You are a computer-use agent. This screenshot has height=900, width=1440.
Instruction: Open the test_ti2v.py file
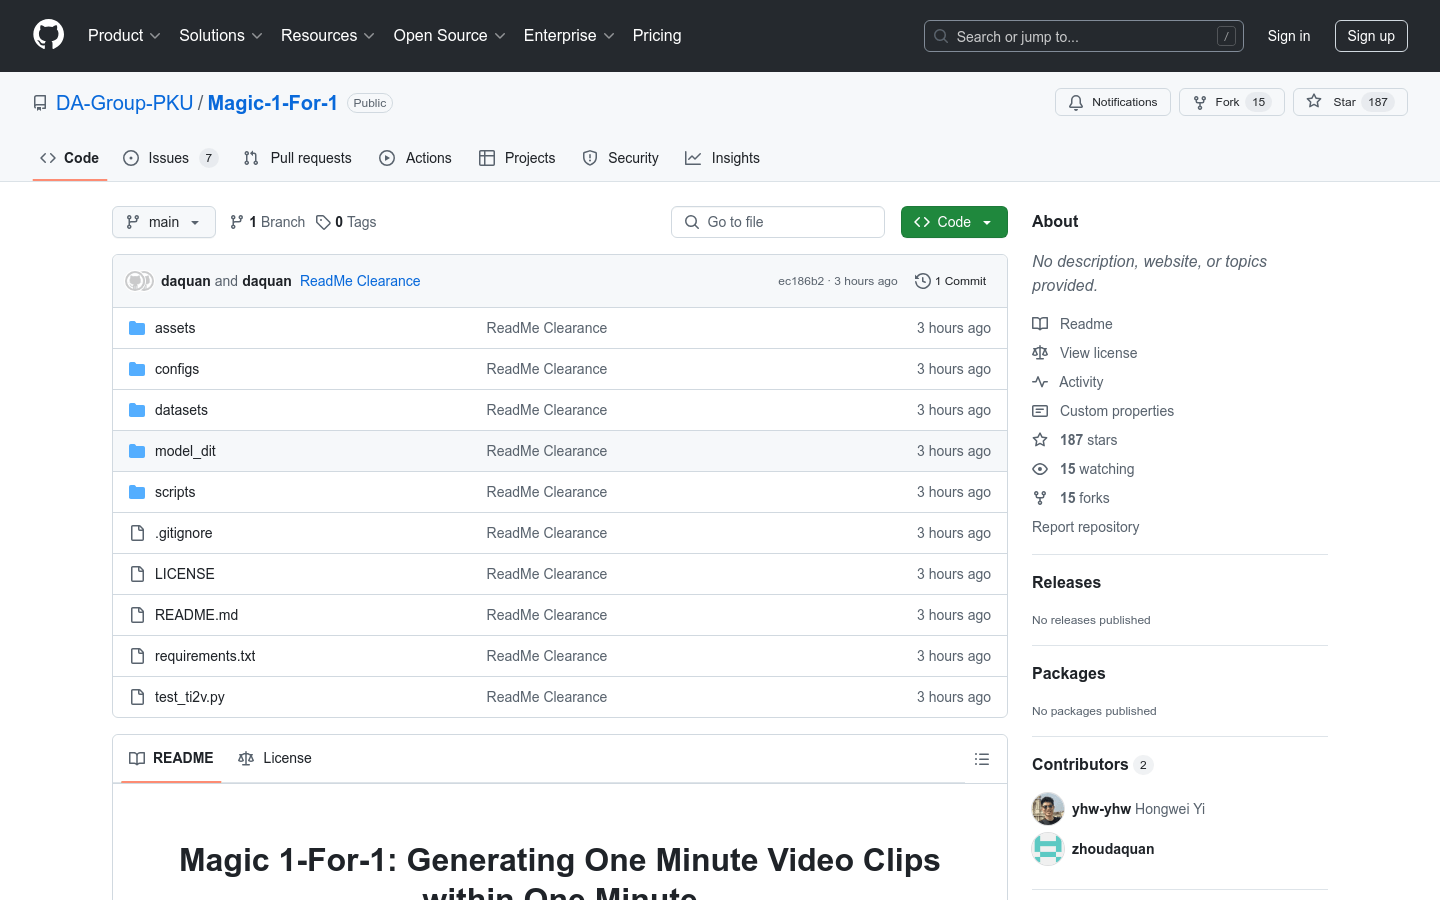click(x=190, y=697)
